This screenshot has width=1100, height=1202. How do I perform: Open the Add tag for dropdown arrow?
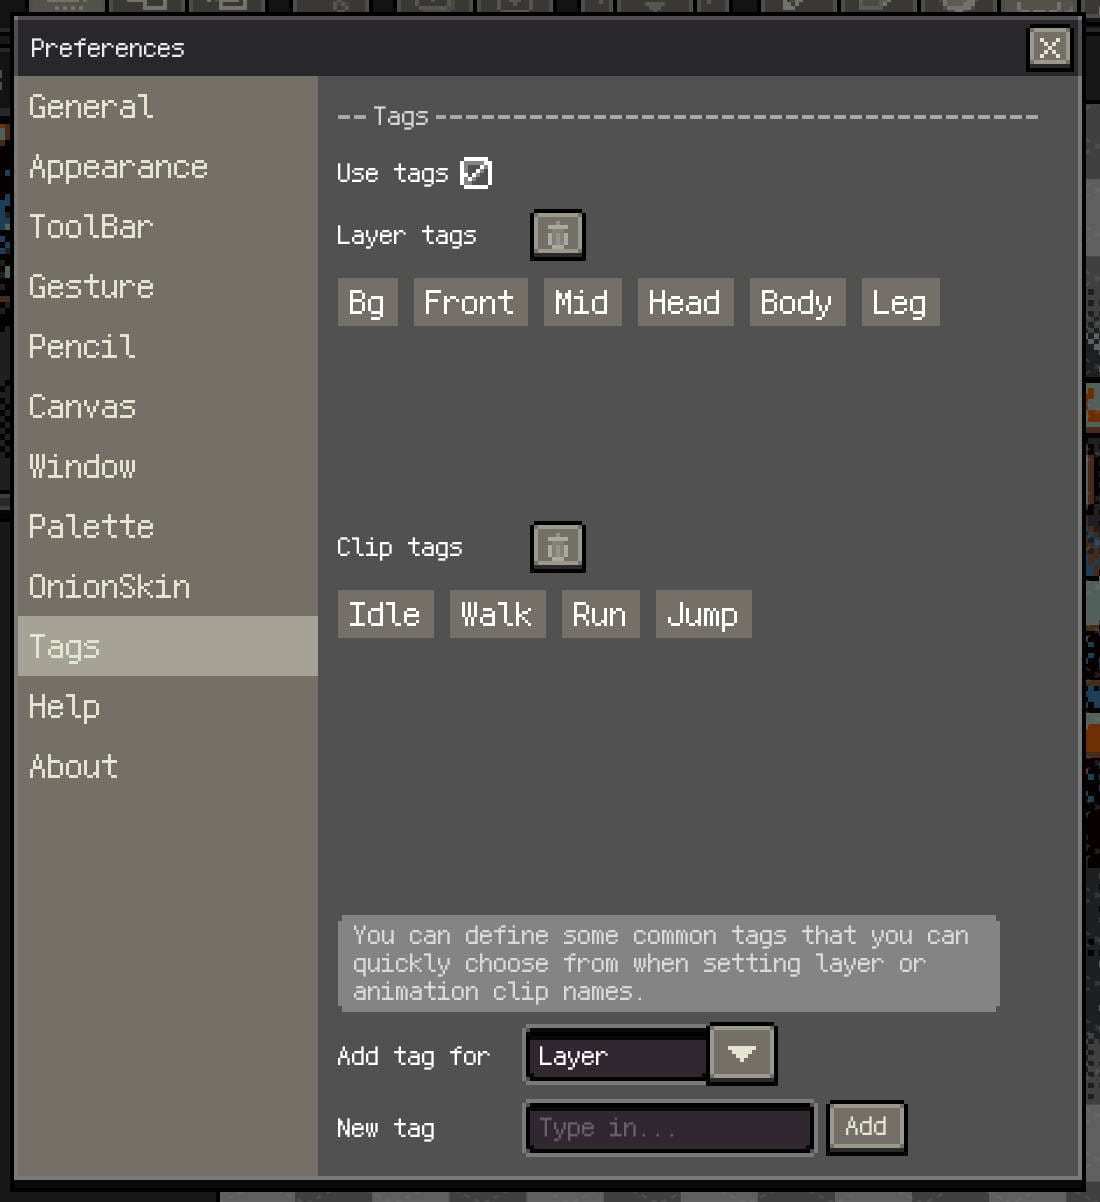click(741, 1054)
